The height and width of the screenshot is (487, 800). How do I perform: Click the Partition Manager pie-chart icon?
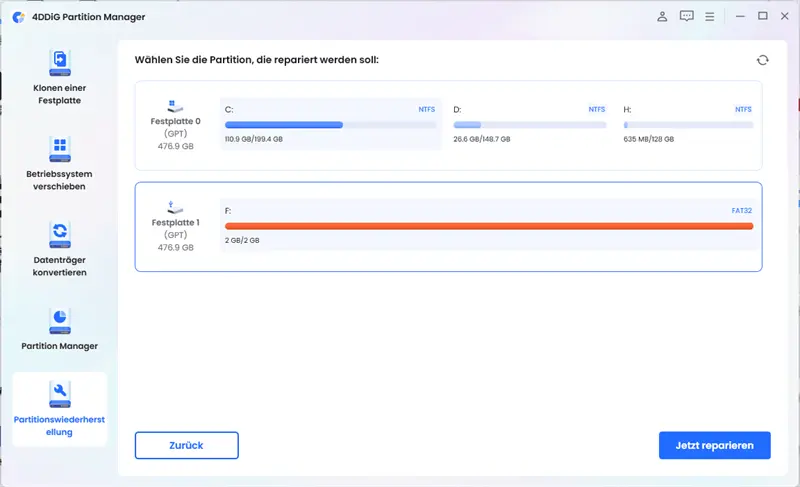(60, 321)
